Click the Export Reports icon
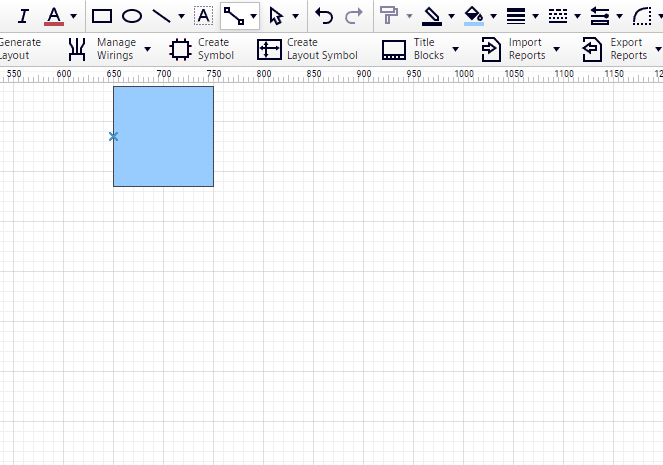 point(592,49)
